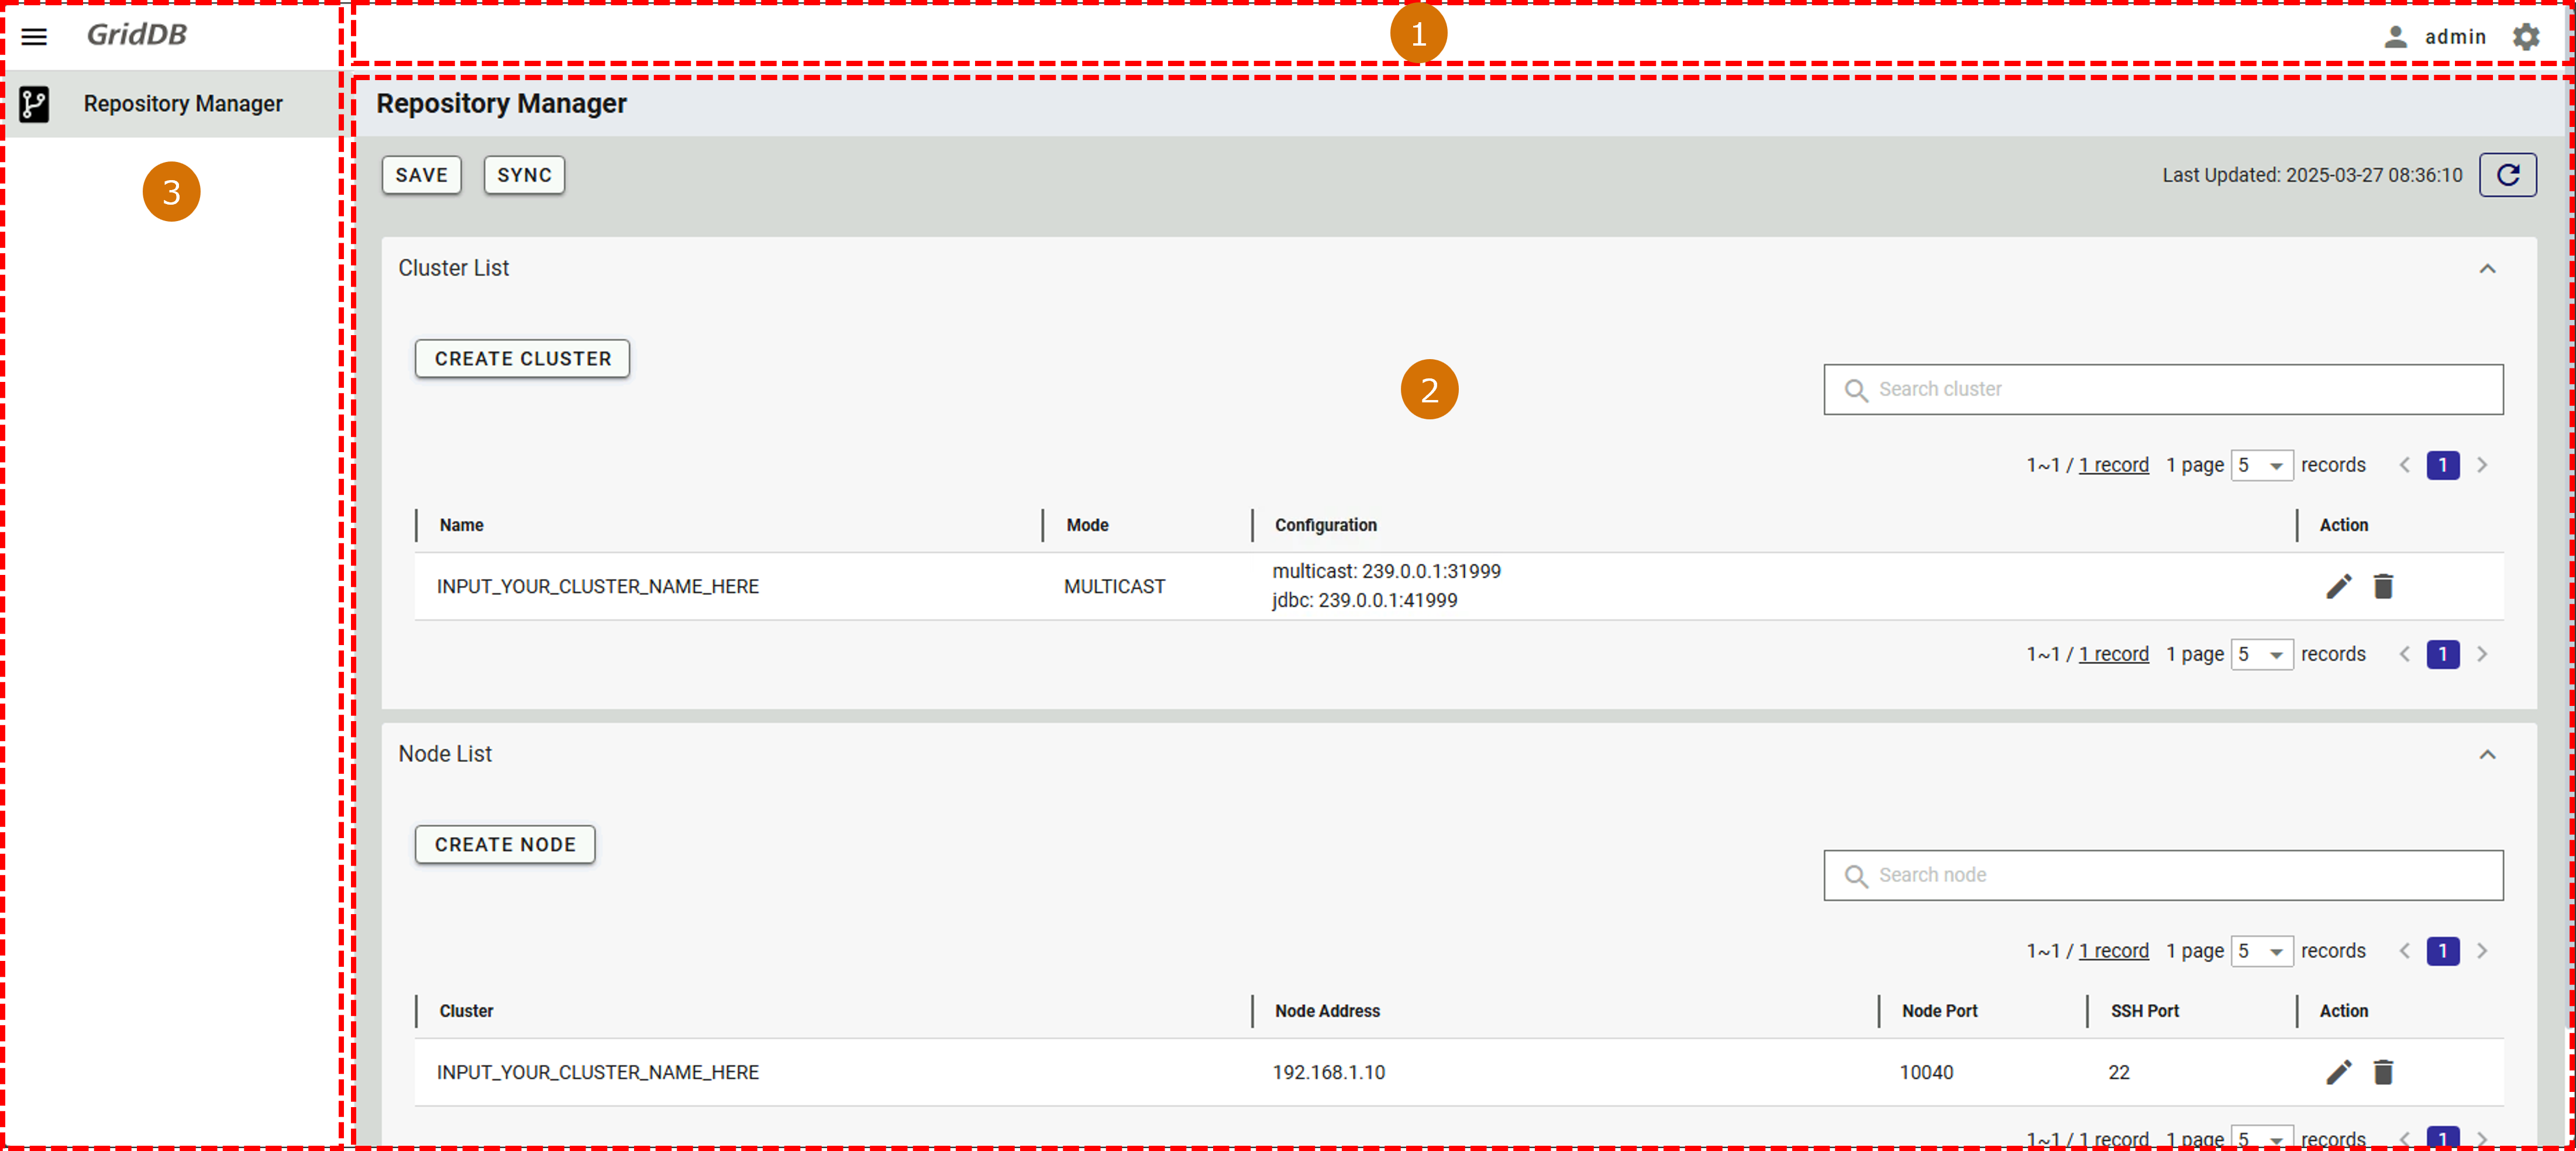Open records-per-page dropdown above cluster table
This screenshot has width=2576, height=1151.
tap(2261, 465)
